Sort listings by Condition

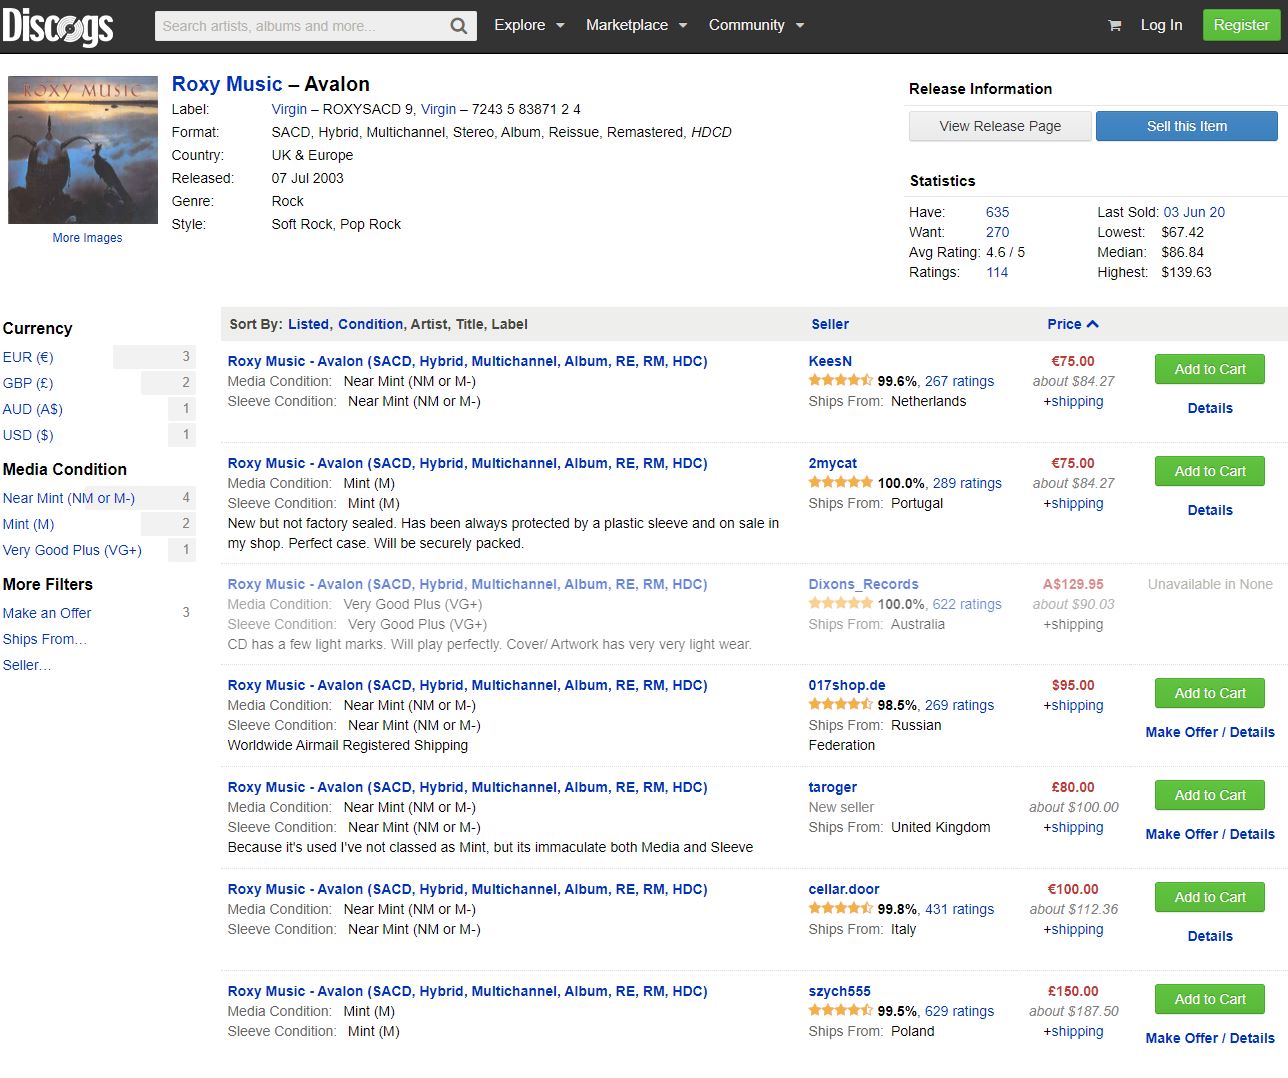click(x=370, y=324)
